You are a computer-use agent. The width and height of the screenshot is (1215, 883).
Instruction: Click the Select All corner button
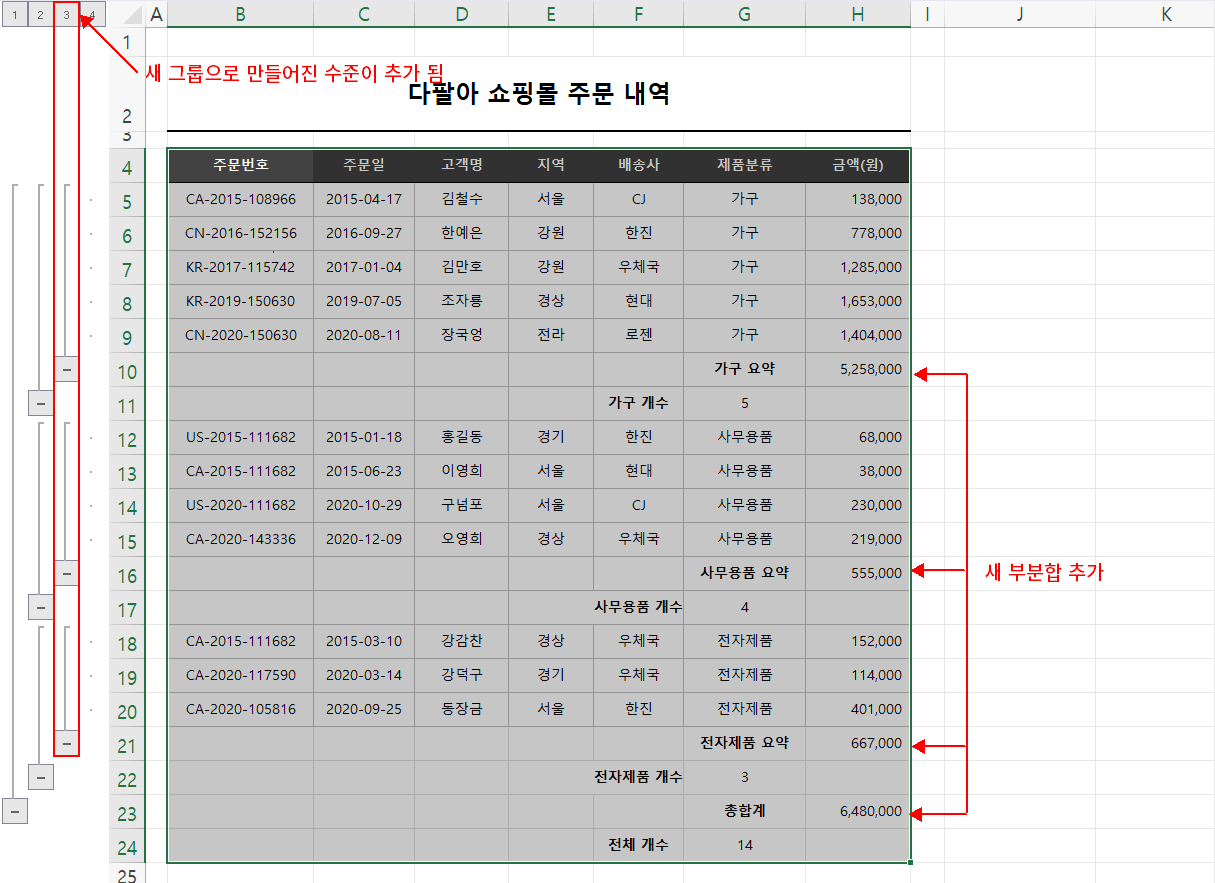click(x=130, y=13)
